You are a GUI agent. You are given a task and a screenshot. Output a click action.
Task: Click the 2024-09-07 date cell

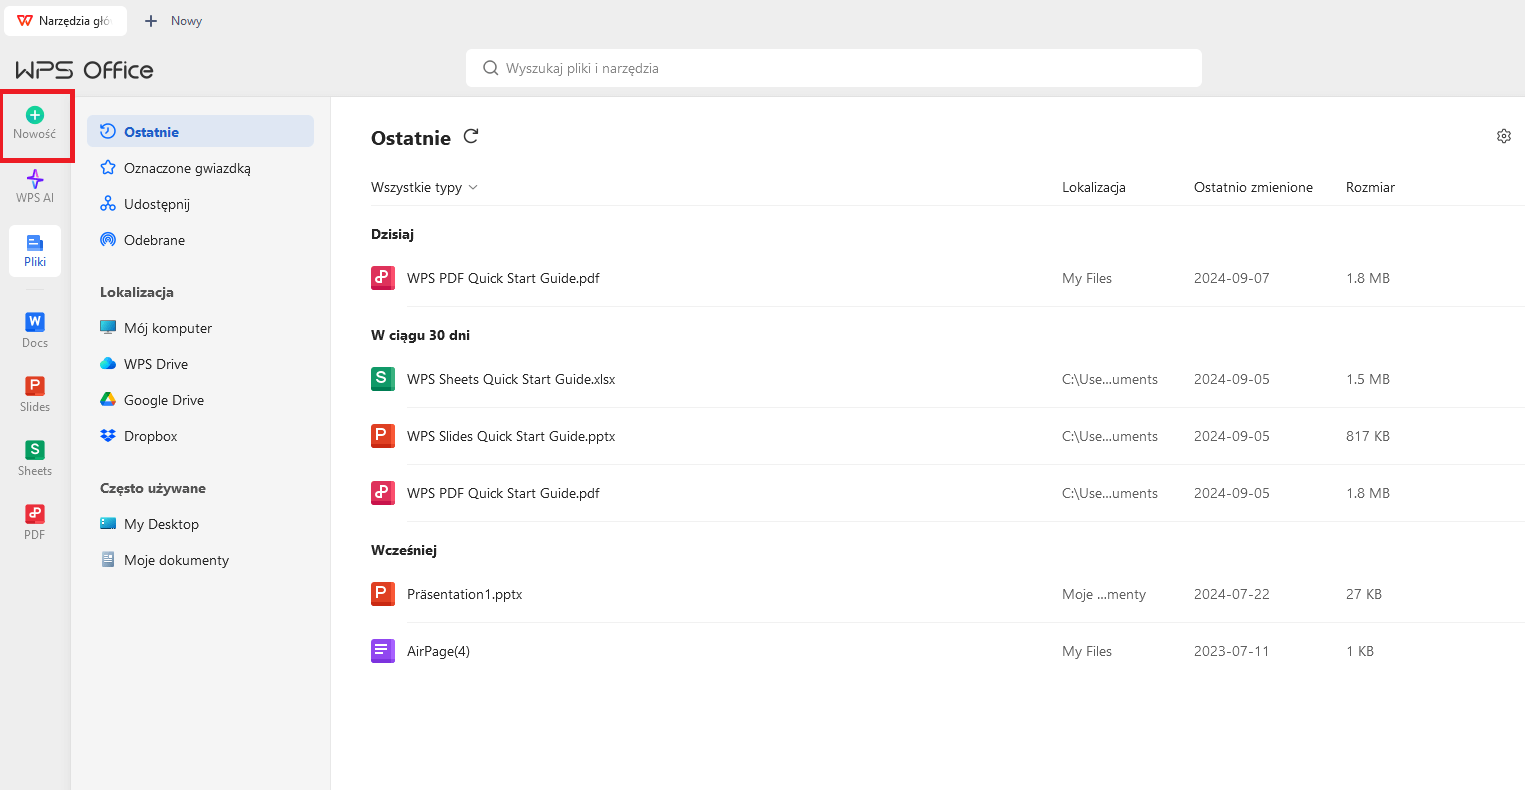pos(1231,278)
